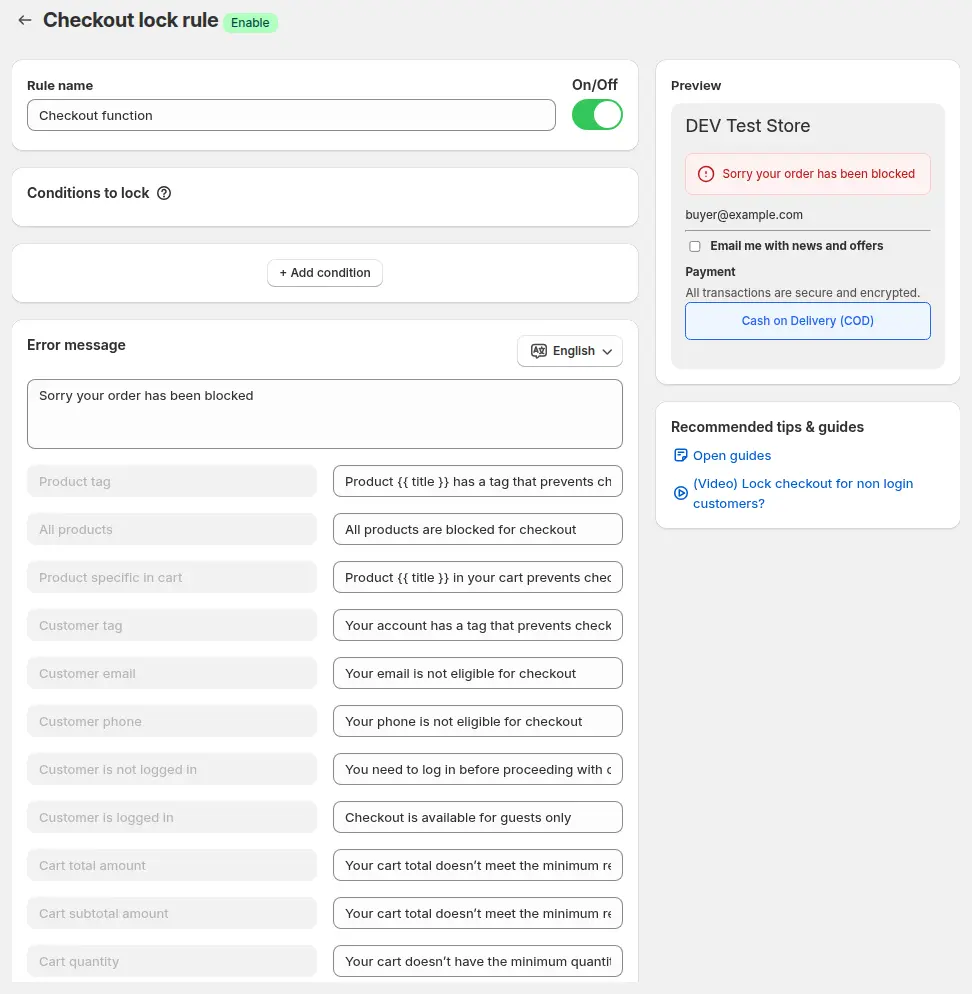Click the Conditions to lock heading
The width and height of the screenshot is (972, 994).
pyautogui.click(x=88, y=193)
